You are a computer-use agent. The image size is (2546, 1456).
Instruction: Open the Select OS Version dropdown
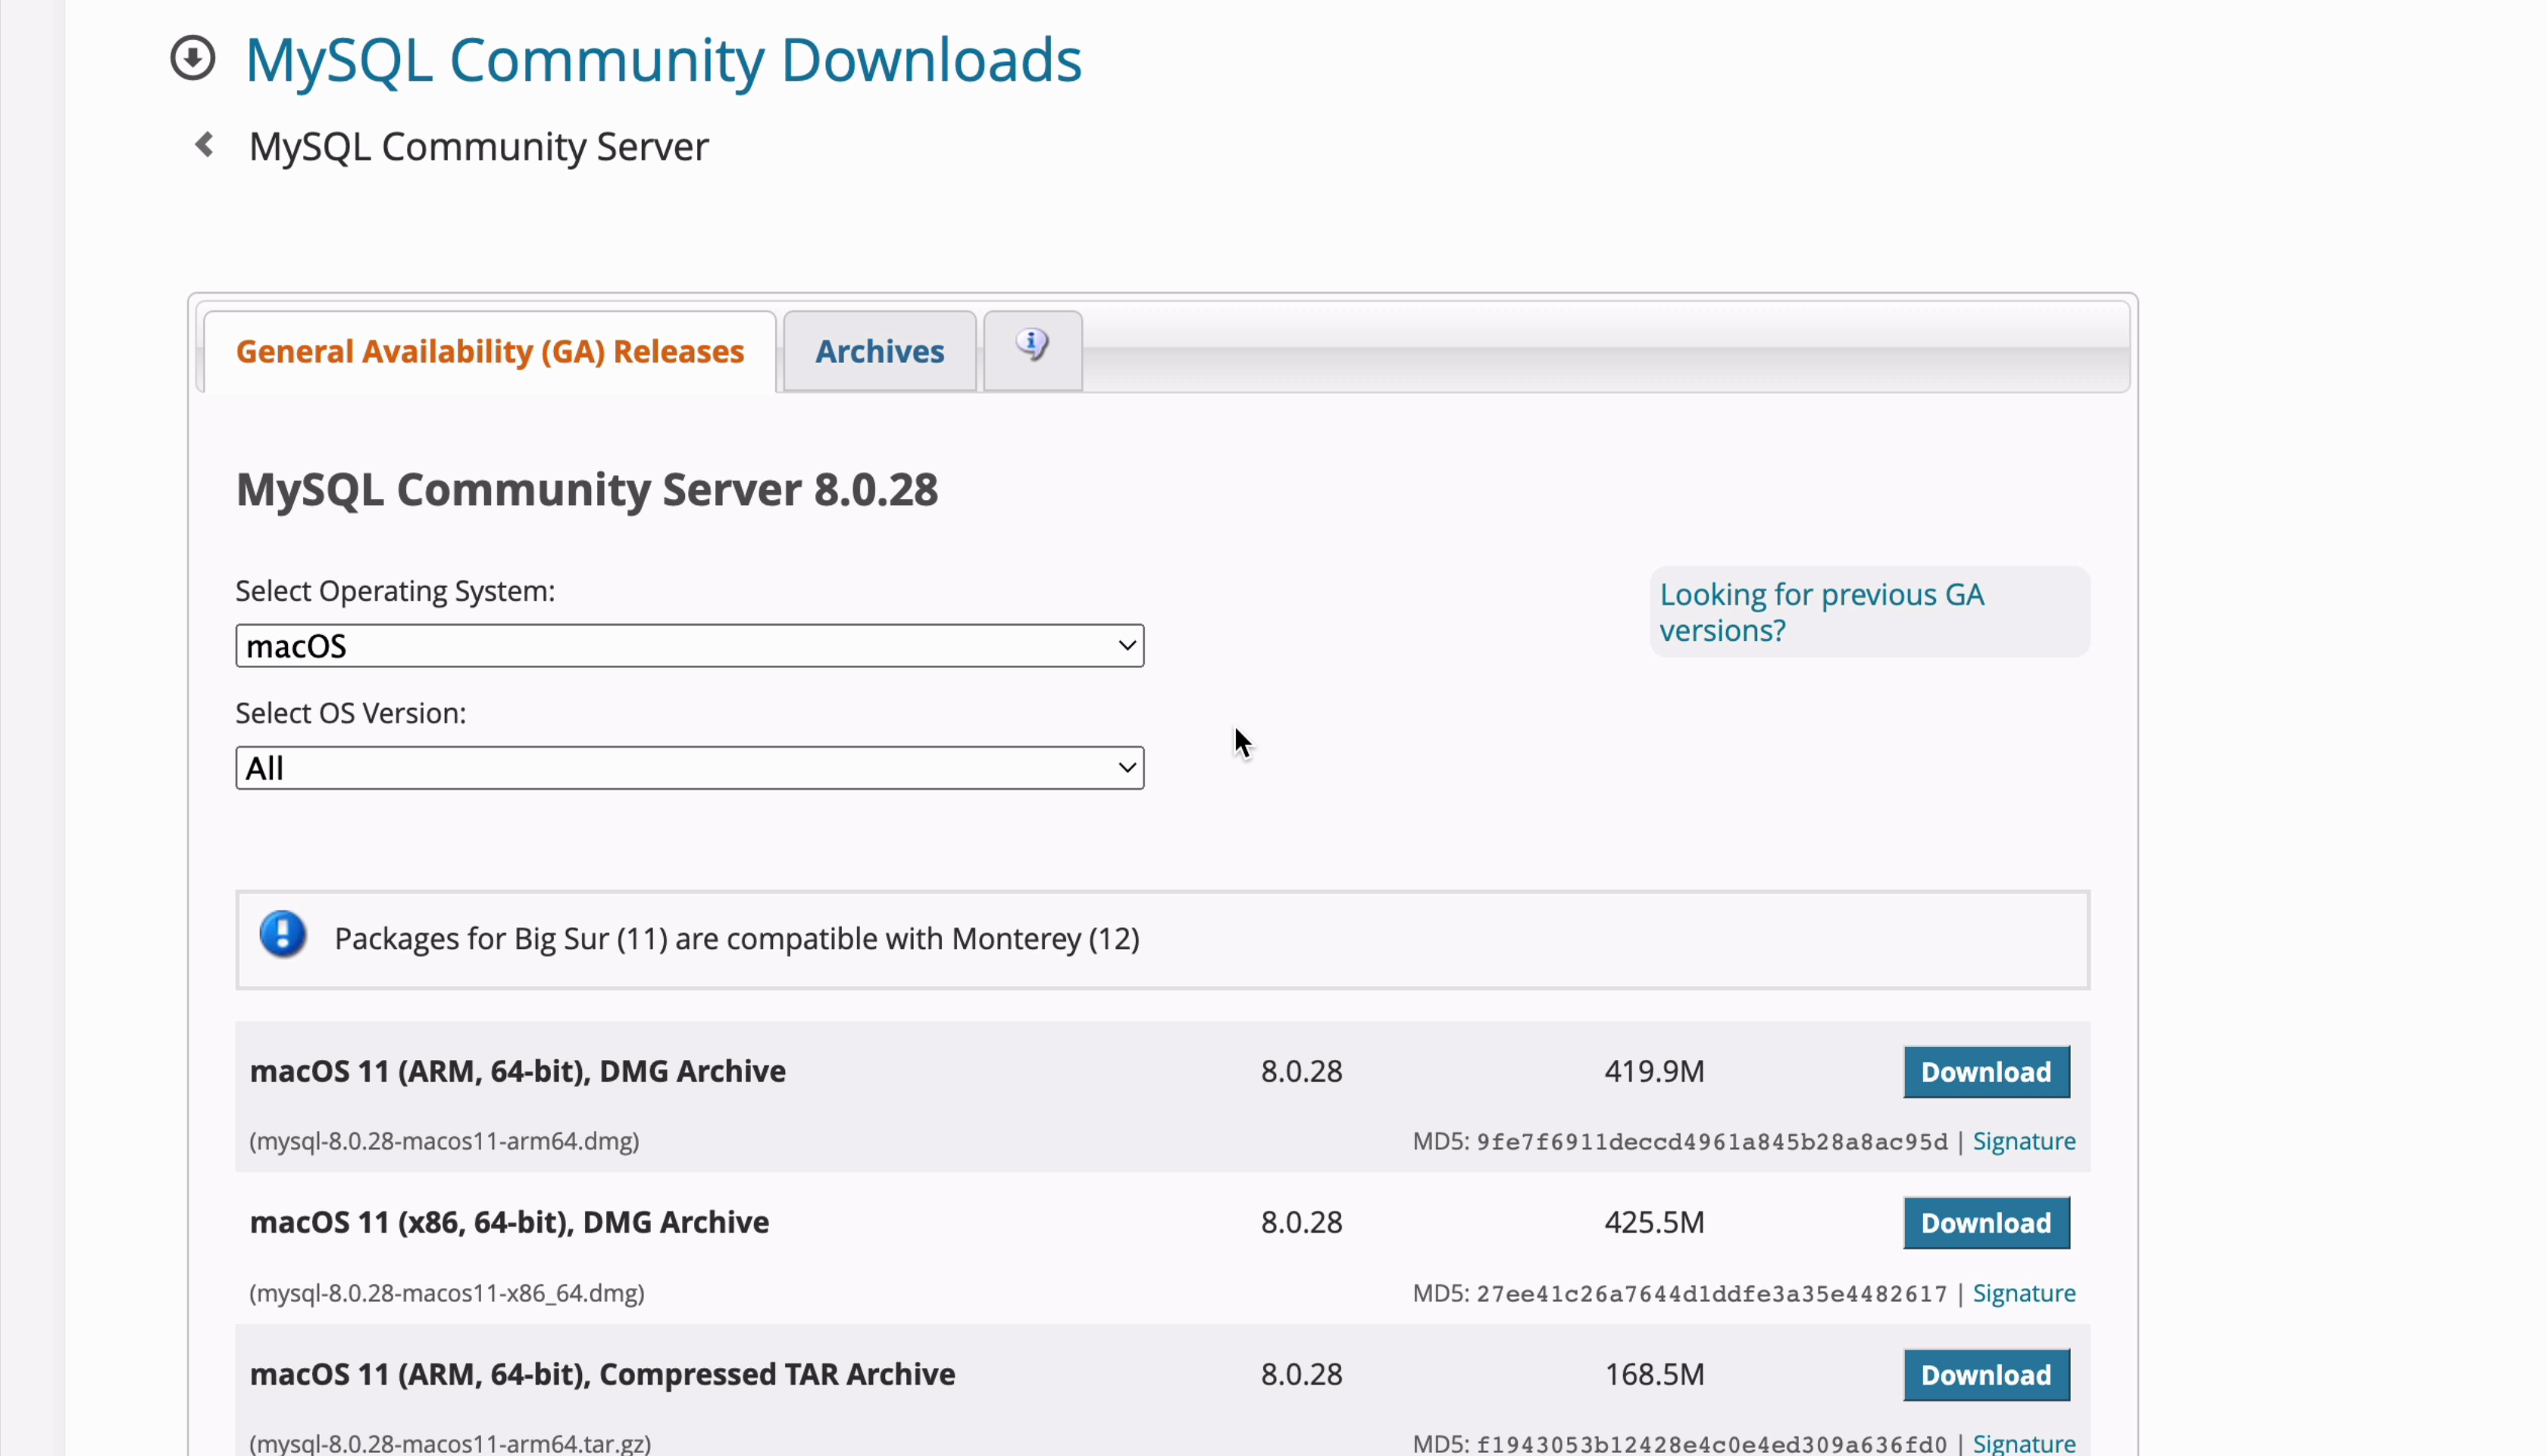tap(689, 768)
